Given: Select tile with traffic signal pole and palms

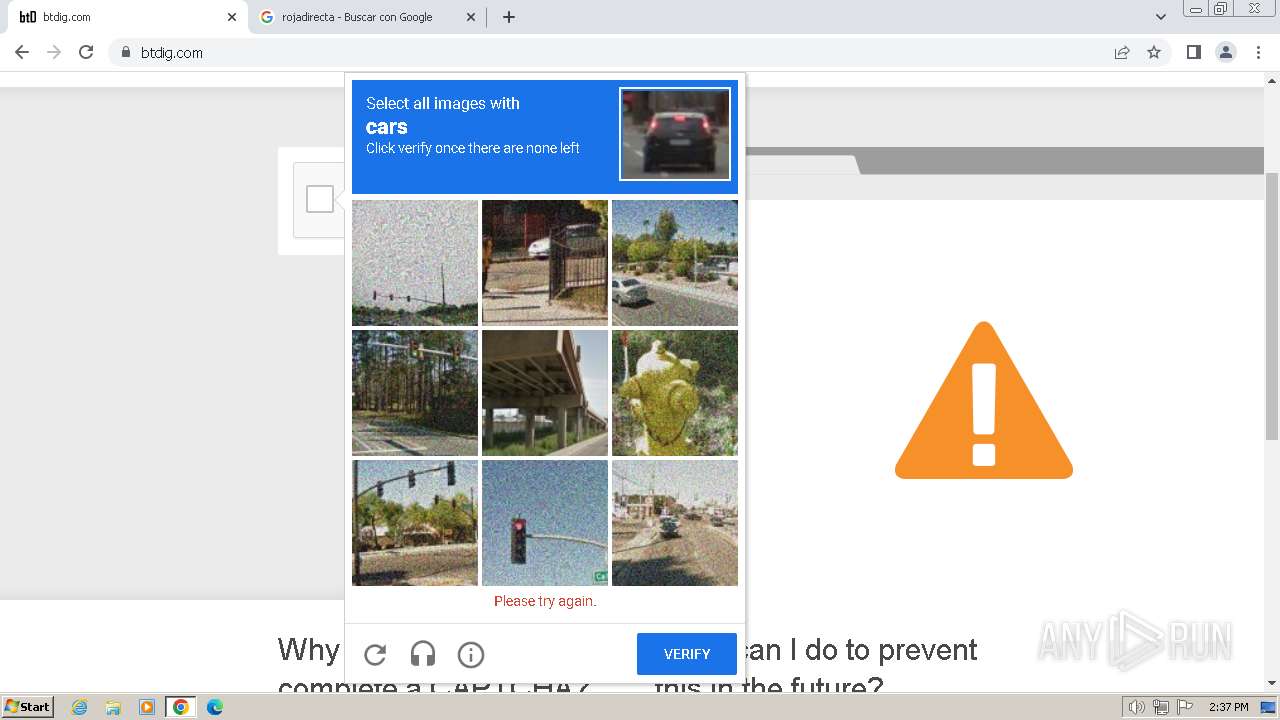Looking at the screenshot, I should (415, 523).
